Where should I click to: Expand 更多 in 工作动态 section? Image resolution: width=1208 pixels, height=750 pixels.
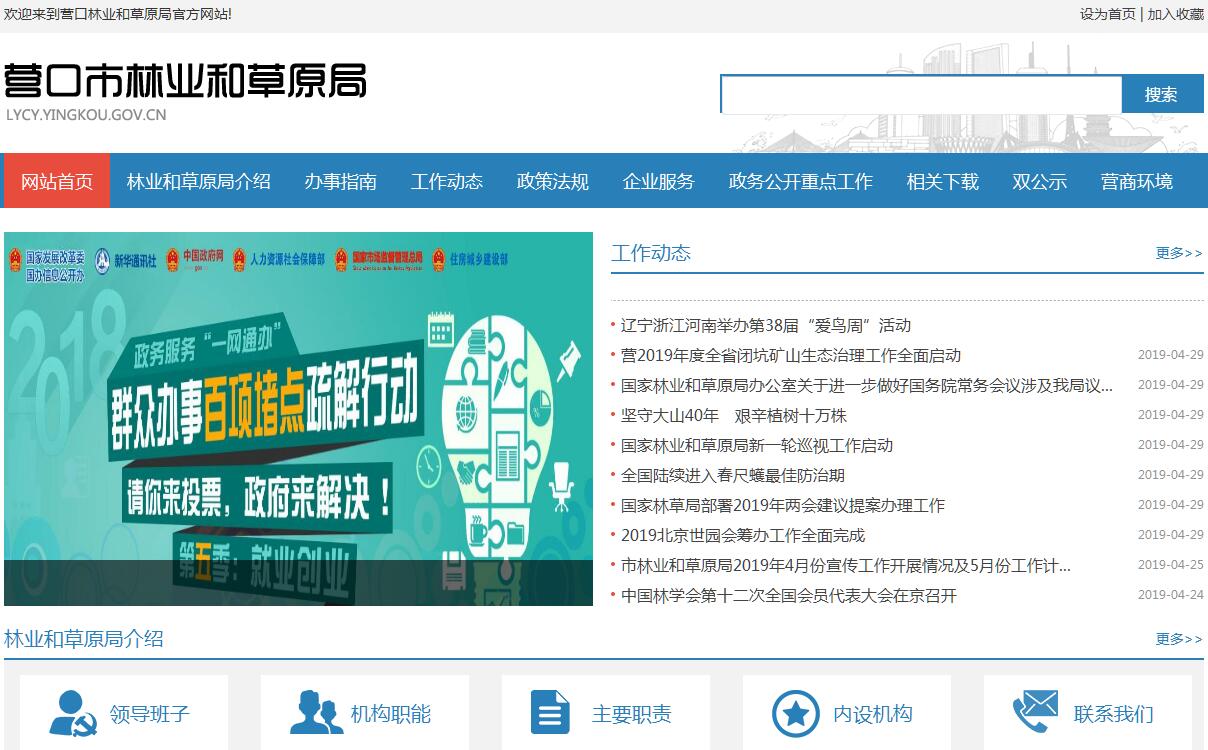pos(1178,253)
